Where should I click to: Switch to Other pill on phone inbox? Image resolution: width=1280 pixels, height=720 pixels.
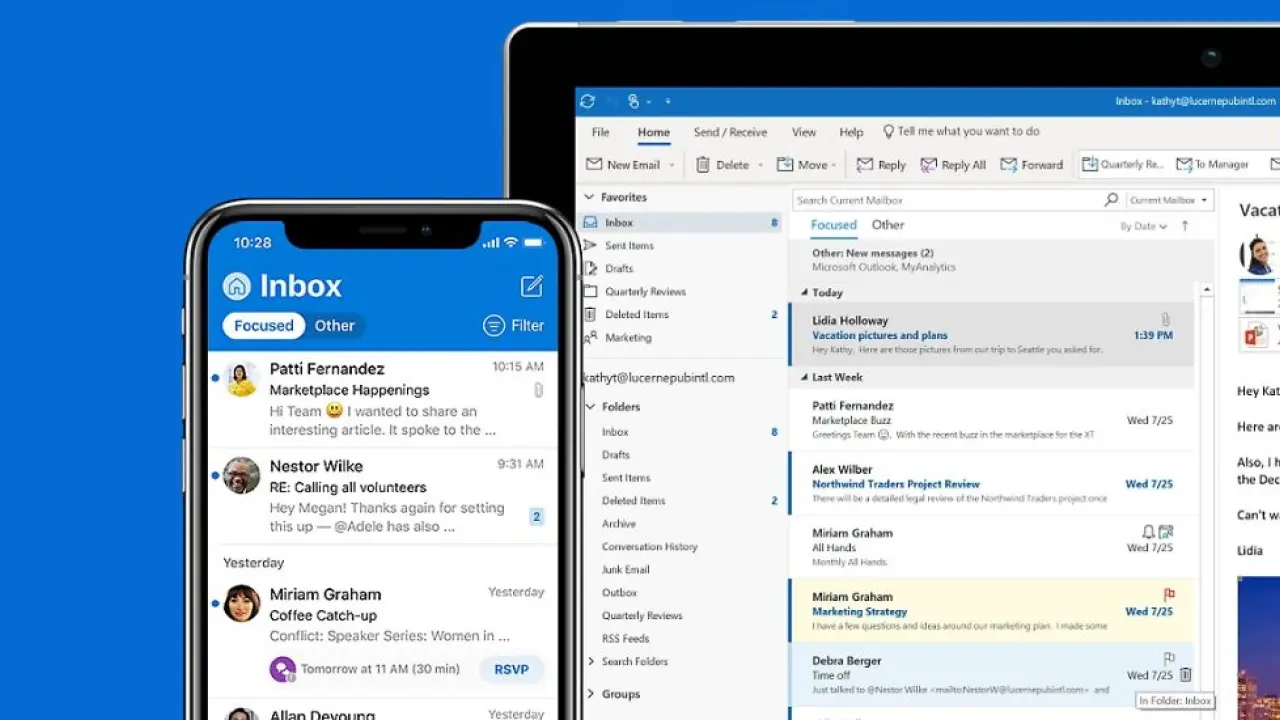[334, 325]
